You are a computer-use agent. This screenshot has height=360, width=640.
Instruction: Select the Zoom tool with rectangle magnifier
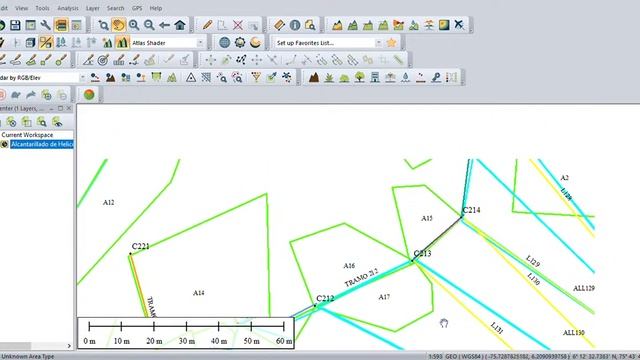tap(103, 25)
